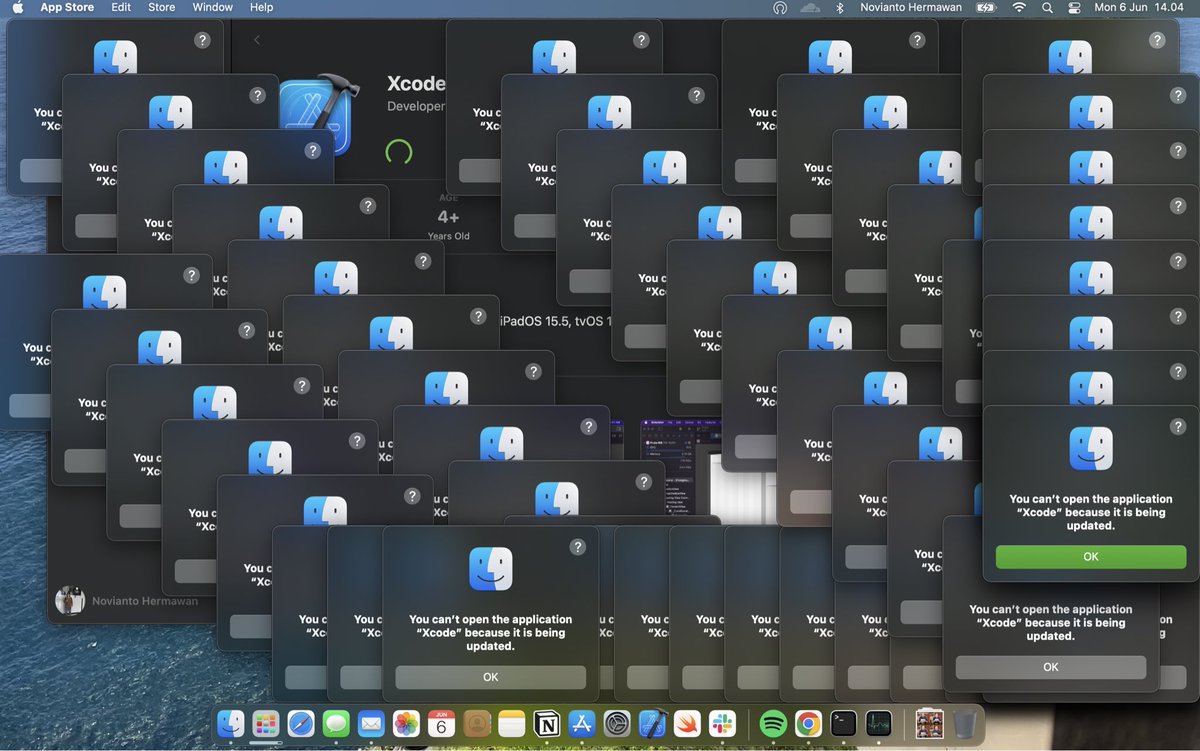
Task: Open the Trash in the dock
Action: pyautogui.click(x=964, y=723)
